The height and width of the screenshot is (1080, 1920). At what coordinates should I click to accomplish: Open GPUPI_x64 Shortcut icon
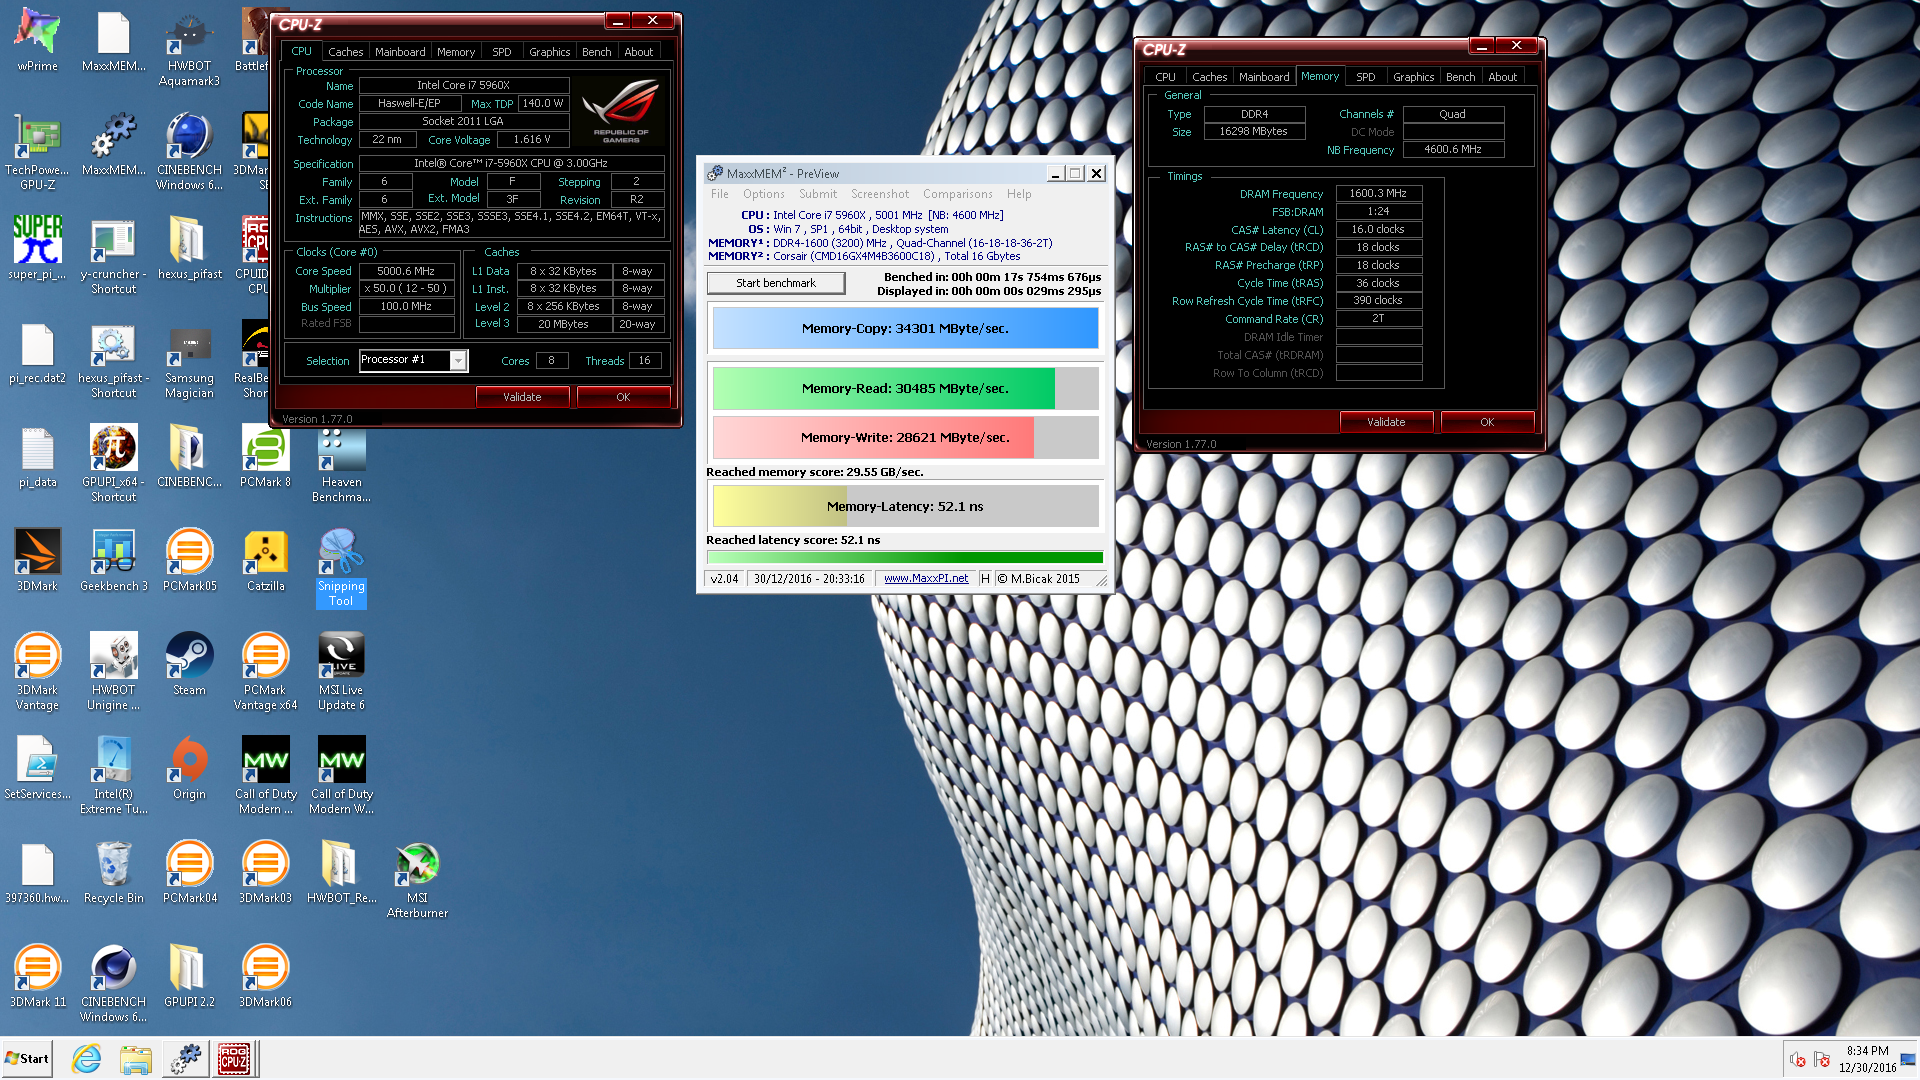pyautogui.click(x=113, y=463)
